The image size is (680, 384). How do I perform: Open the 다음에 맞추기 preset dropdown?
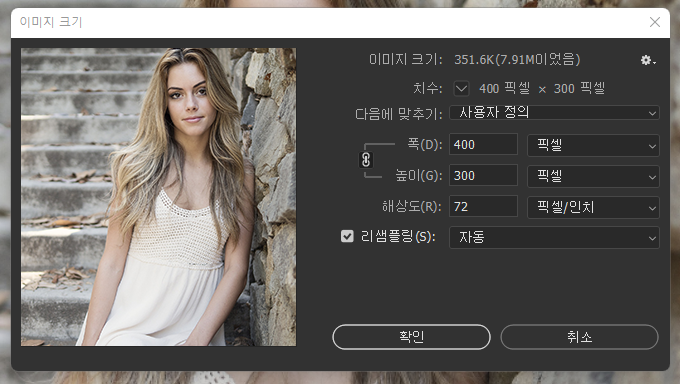(554, 113)
